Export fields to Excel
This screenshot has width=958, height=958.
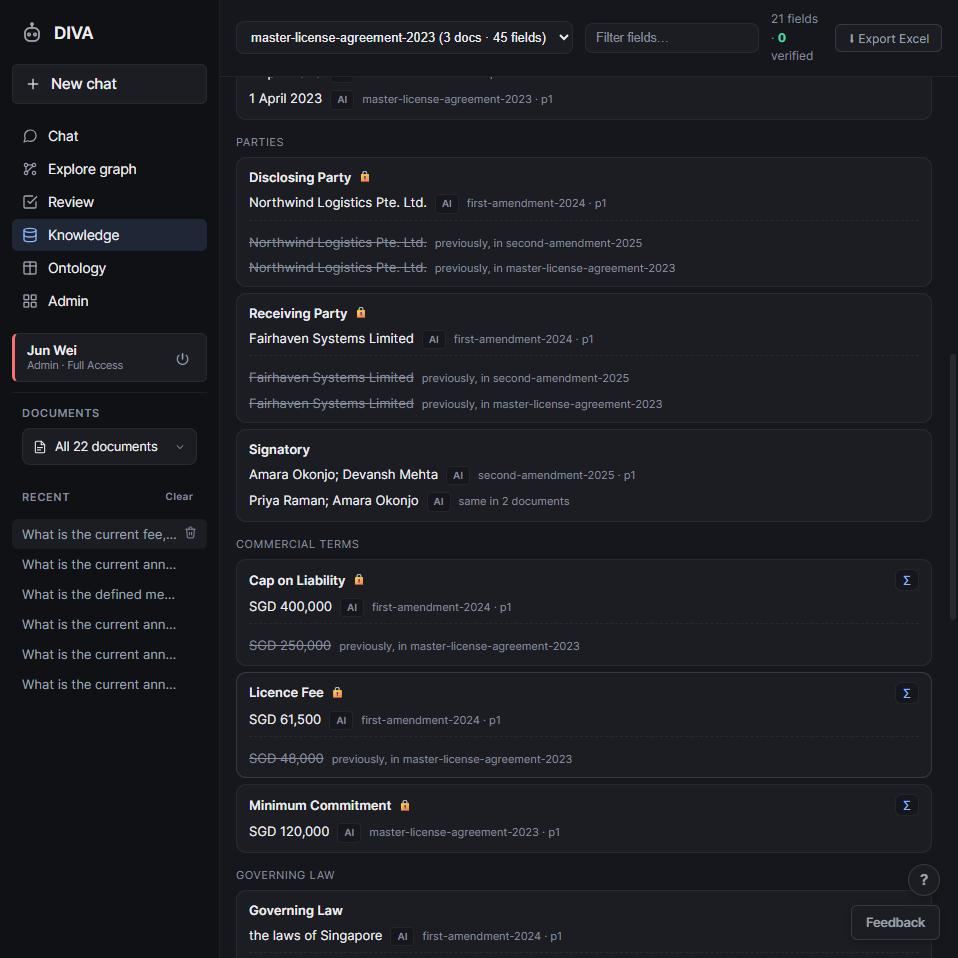click(x=888, y=38)
